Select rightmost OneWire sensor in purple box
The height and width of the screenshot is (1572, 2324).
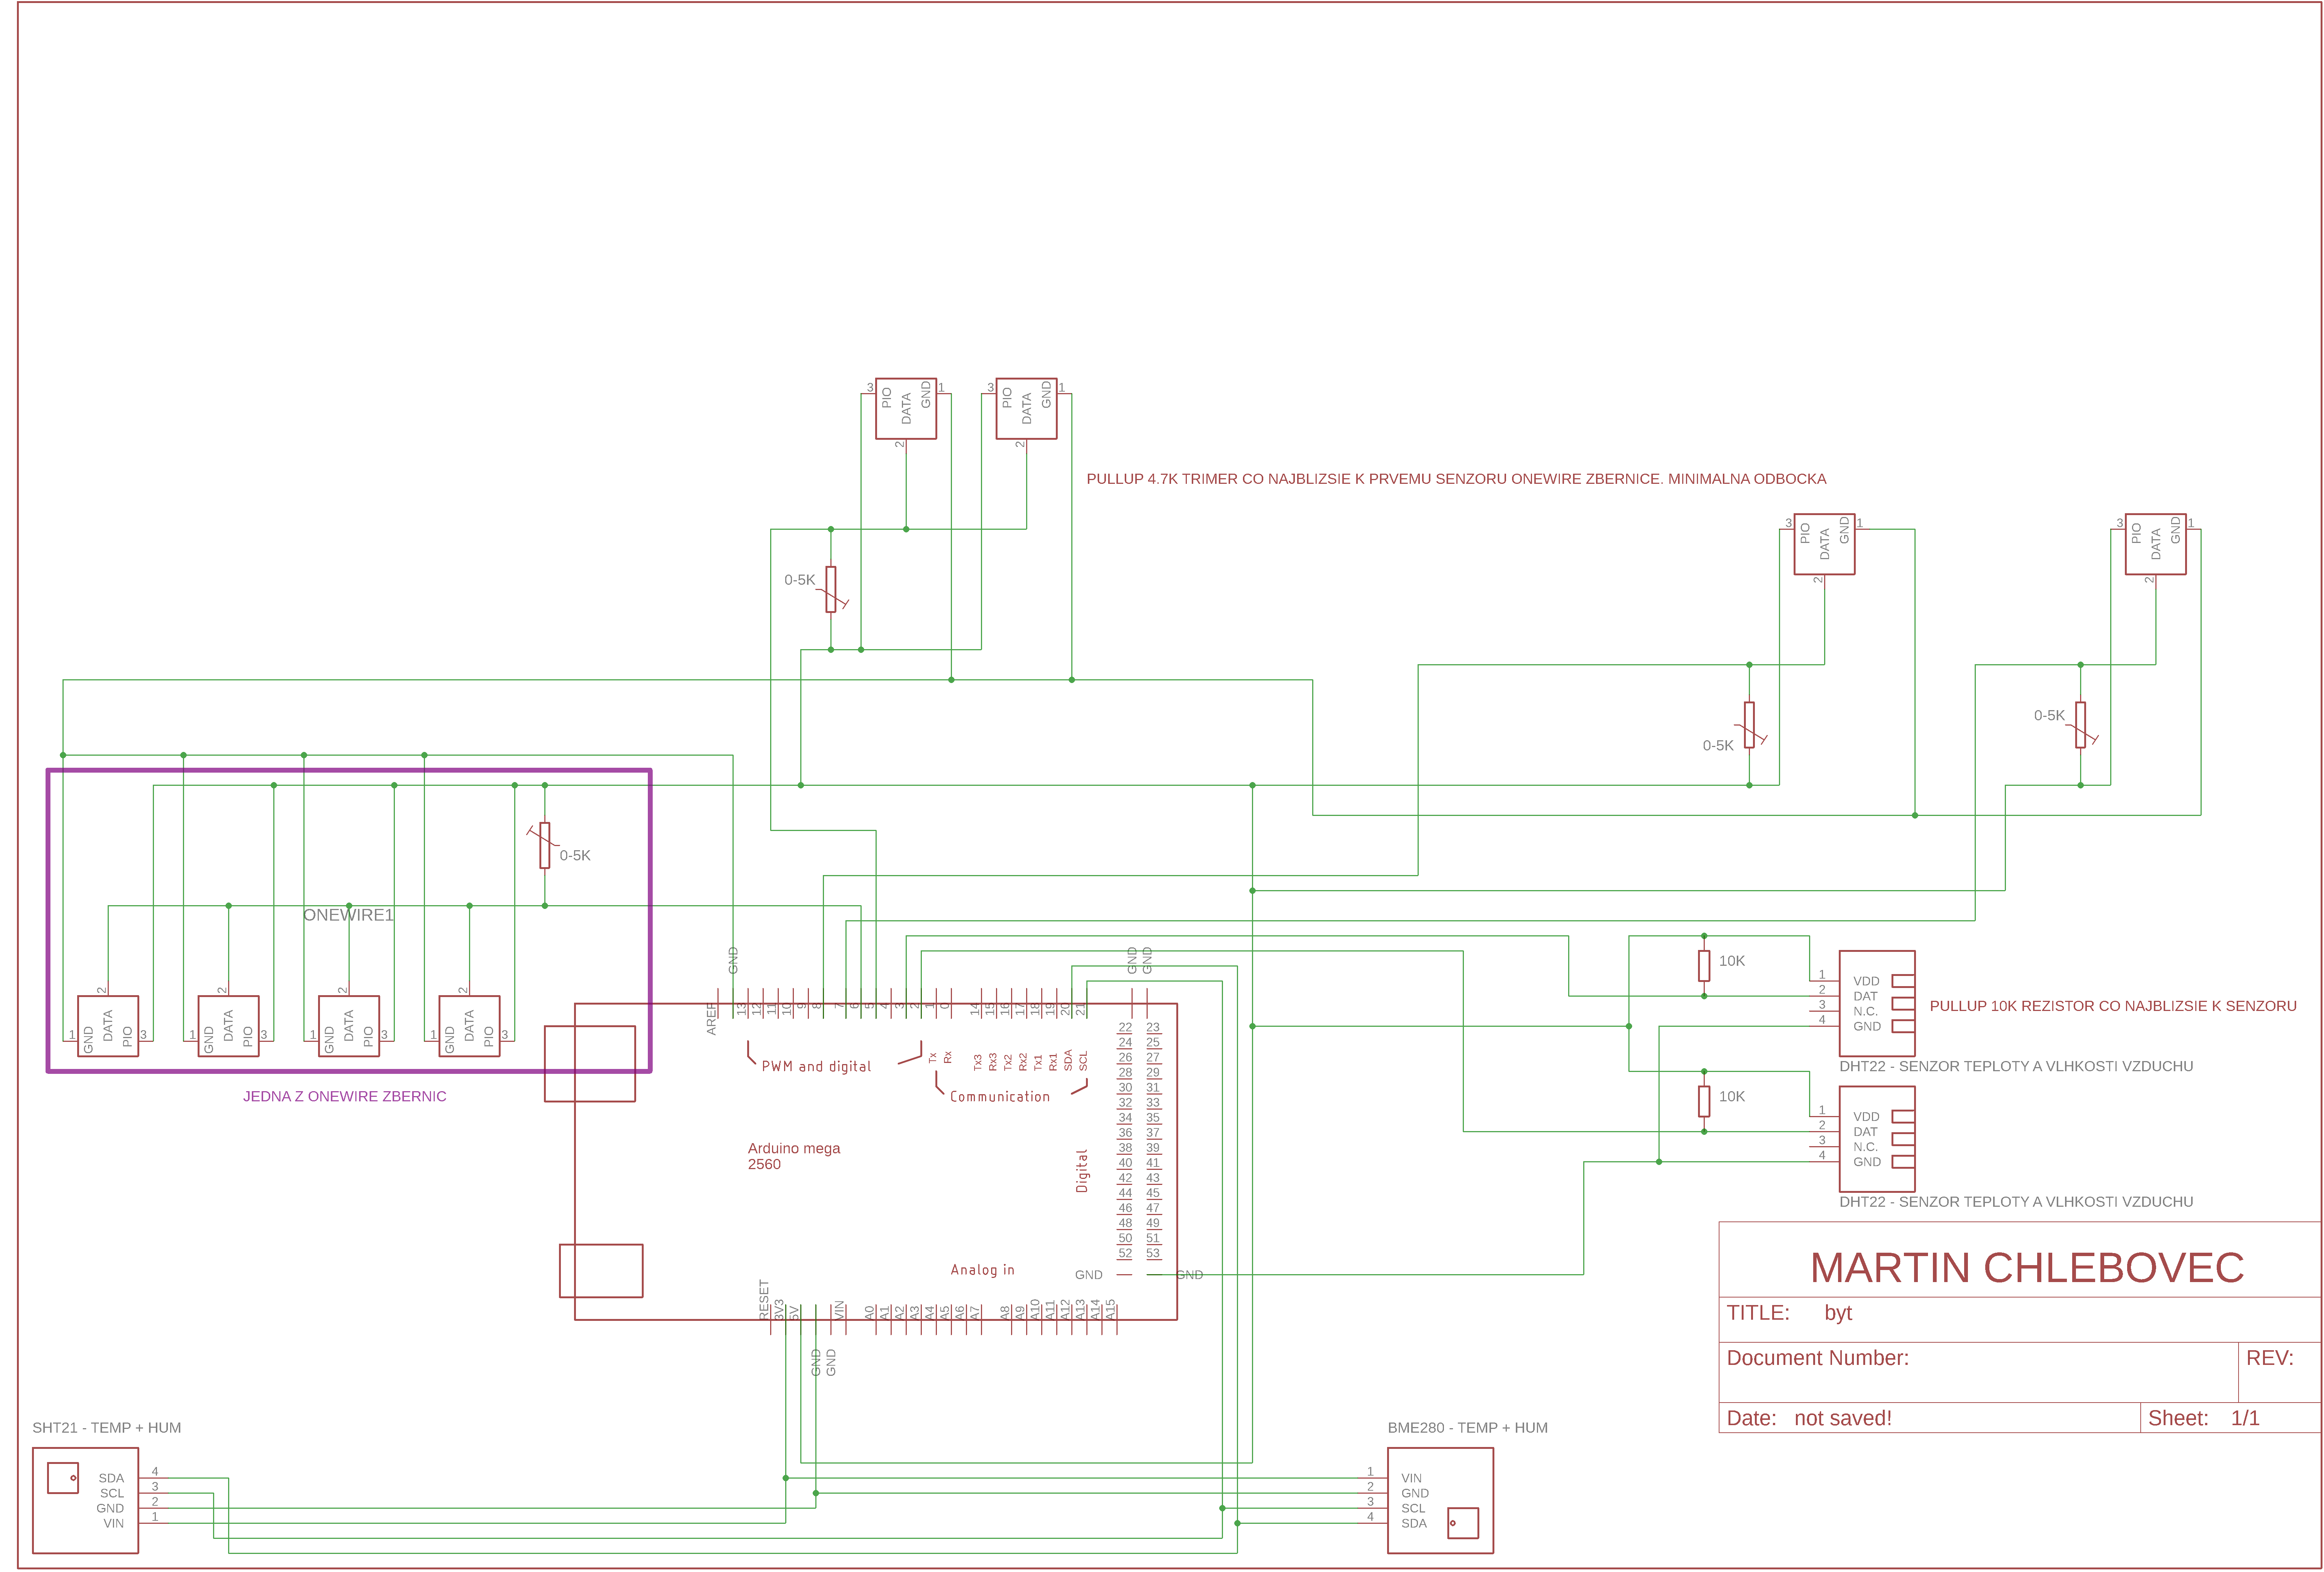tap(469, 1026)
